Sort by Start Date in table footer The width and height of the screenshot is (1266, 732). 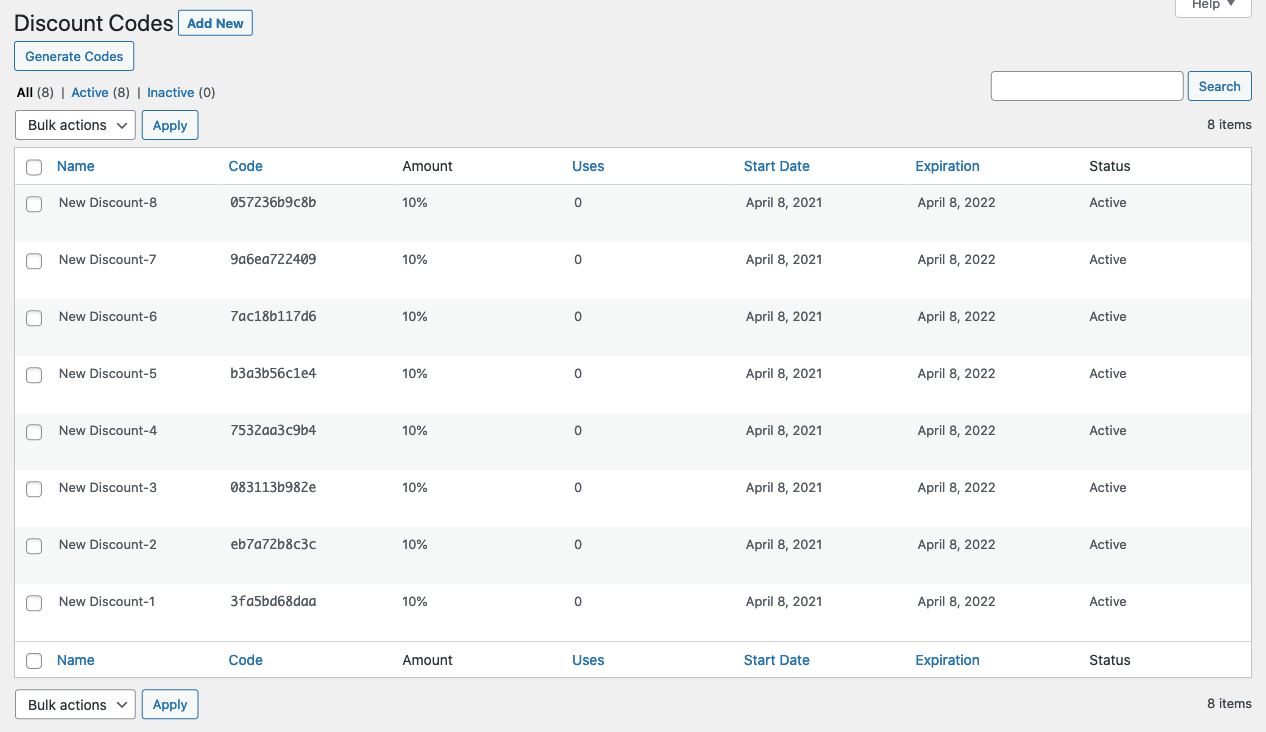coord(776,660)
